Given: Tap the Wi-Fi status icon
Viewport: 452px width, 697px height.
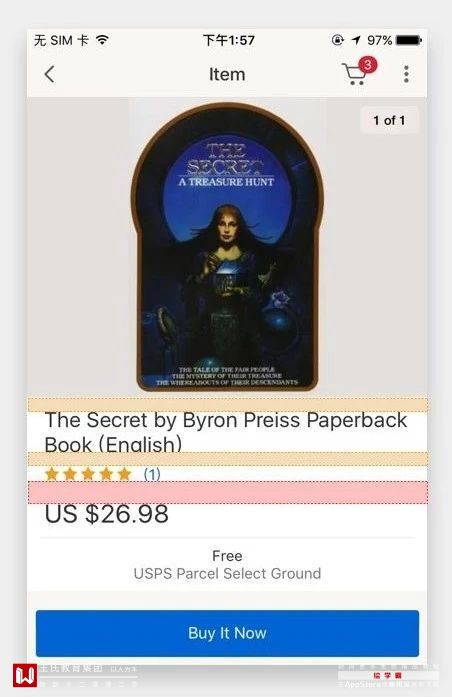Looking at the screenshot, I should point(103,40).
